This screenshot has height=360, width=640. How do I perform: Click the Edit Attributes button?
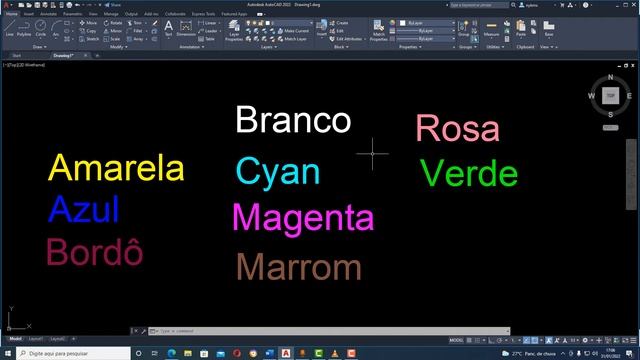(x=346, y=39)
